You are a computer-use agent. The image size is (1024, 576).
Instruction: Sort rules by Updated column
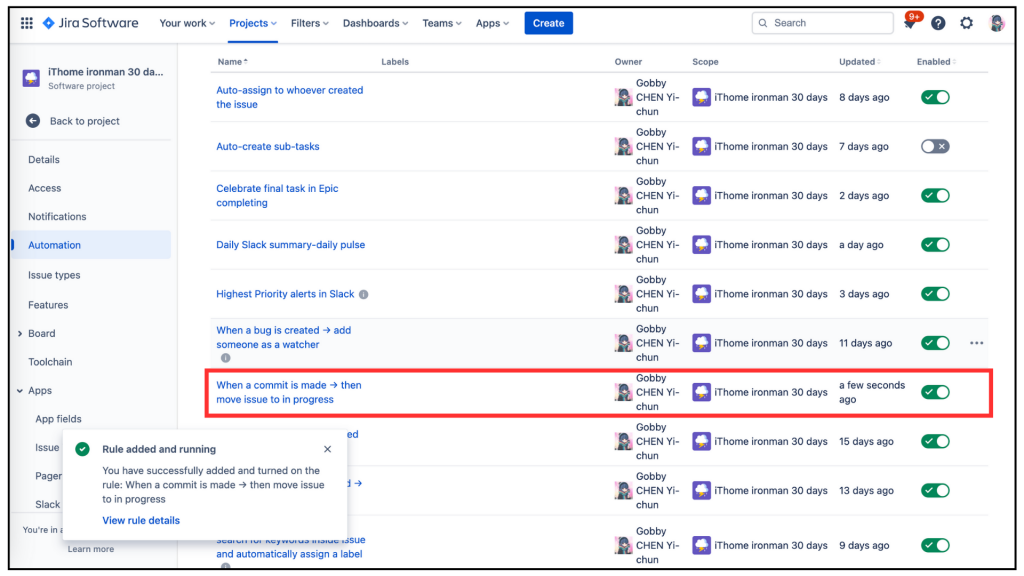click(859, 61)
